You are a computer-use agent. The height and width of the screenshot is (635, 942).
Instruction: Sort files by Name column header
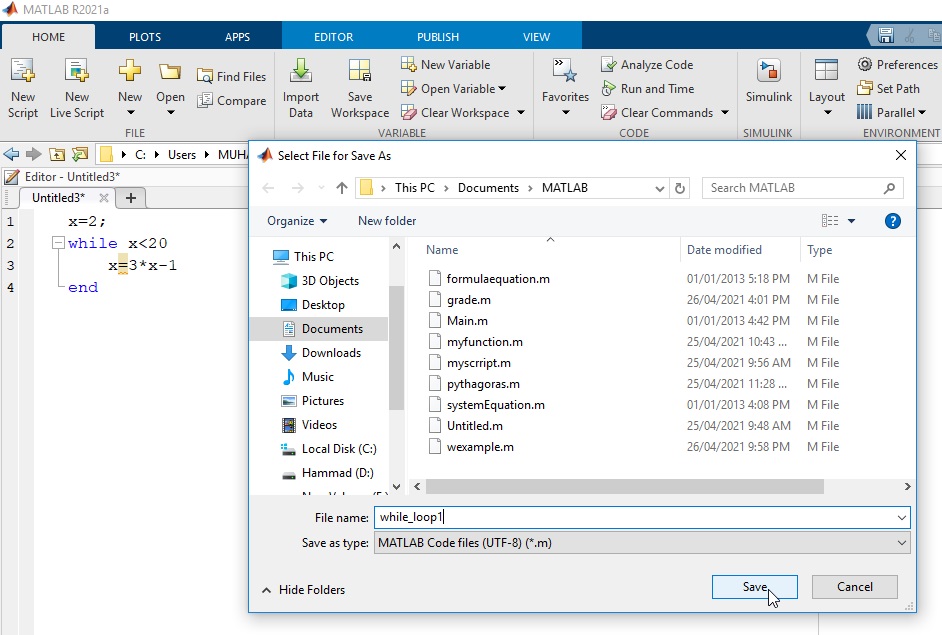point(442,250)
